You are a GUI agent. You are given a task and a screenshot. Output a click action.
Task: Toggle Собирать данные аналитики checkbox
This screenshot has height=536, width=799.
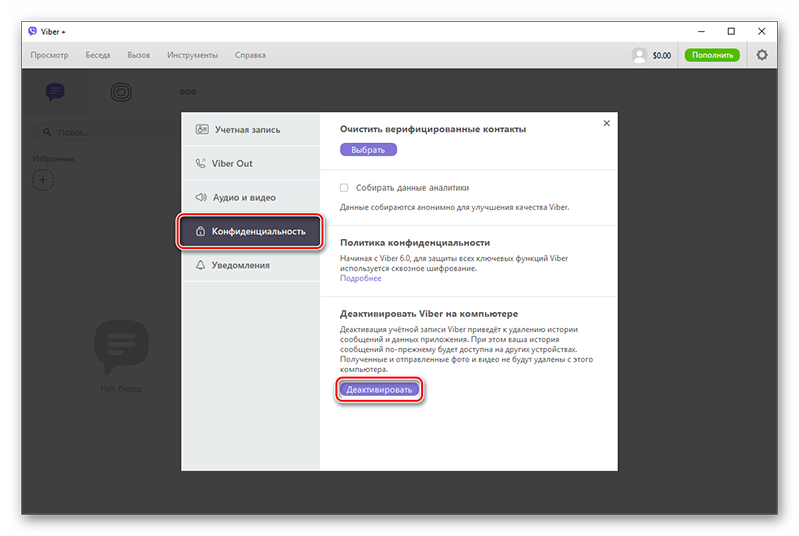[344, 187]
